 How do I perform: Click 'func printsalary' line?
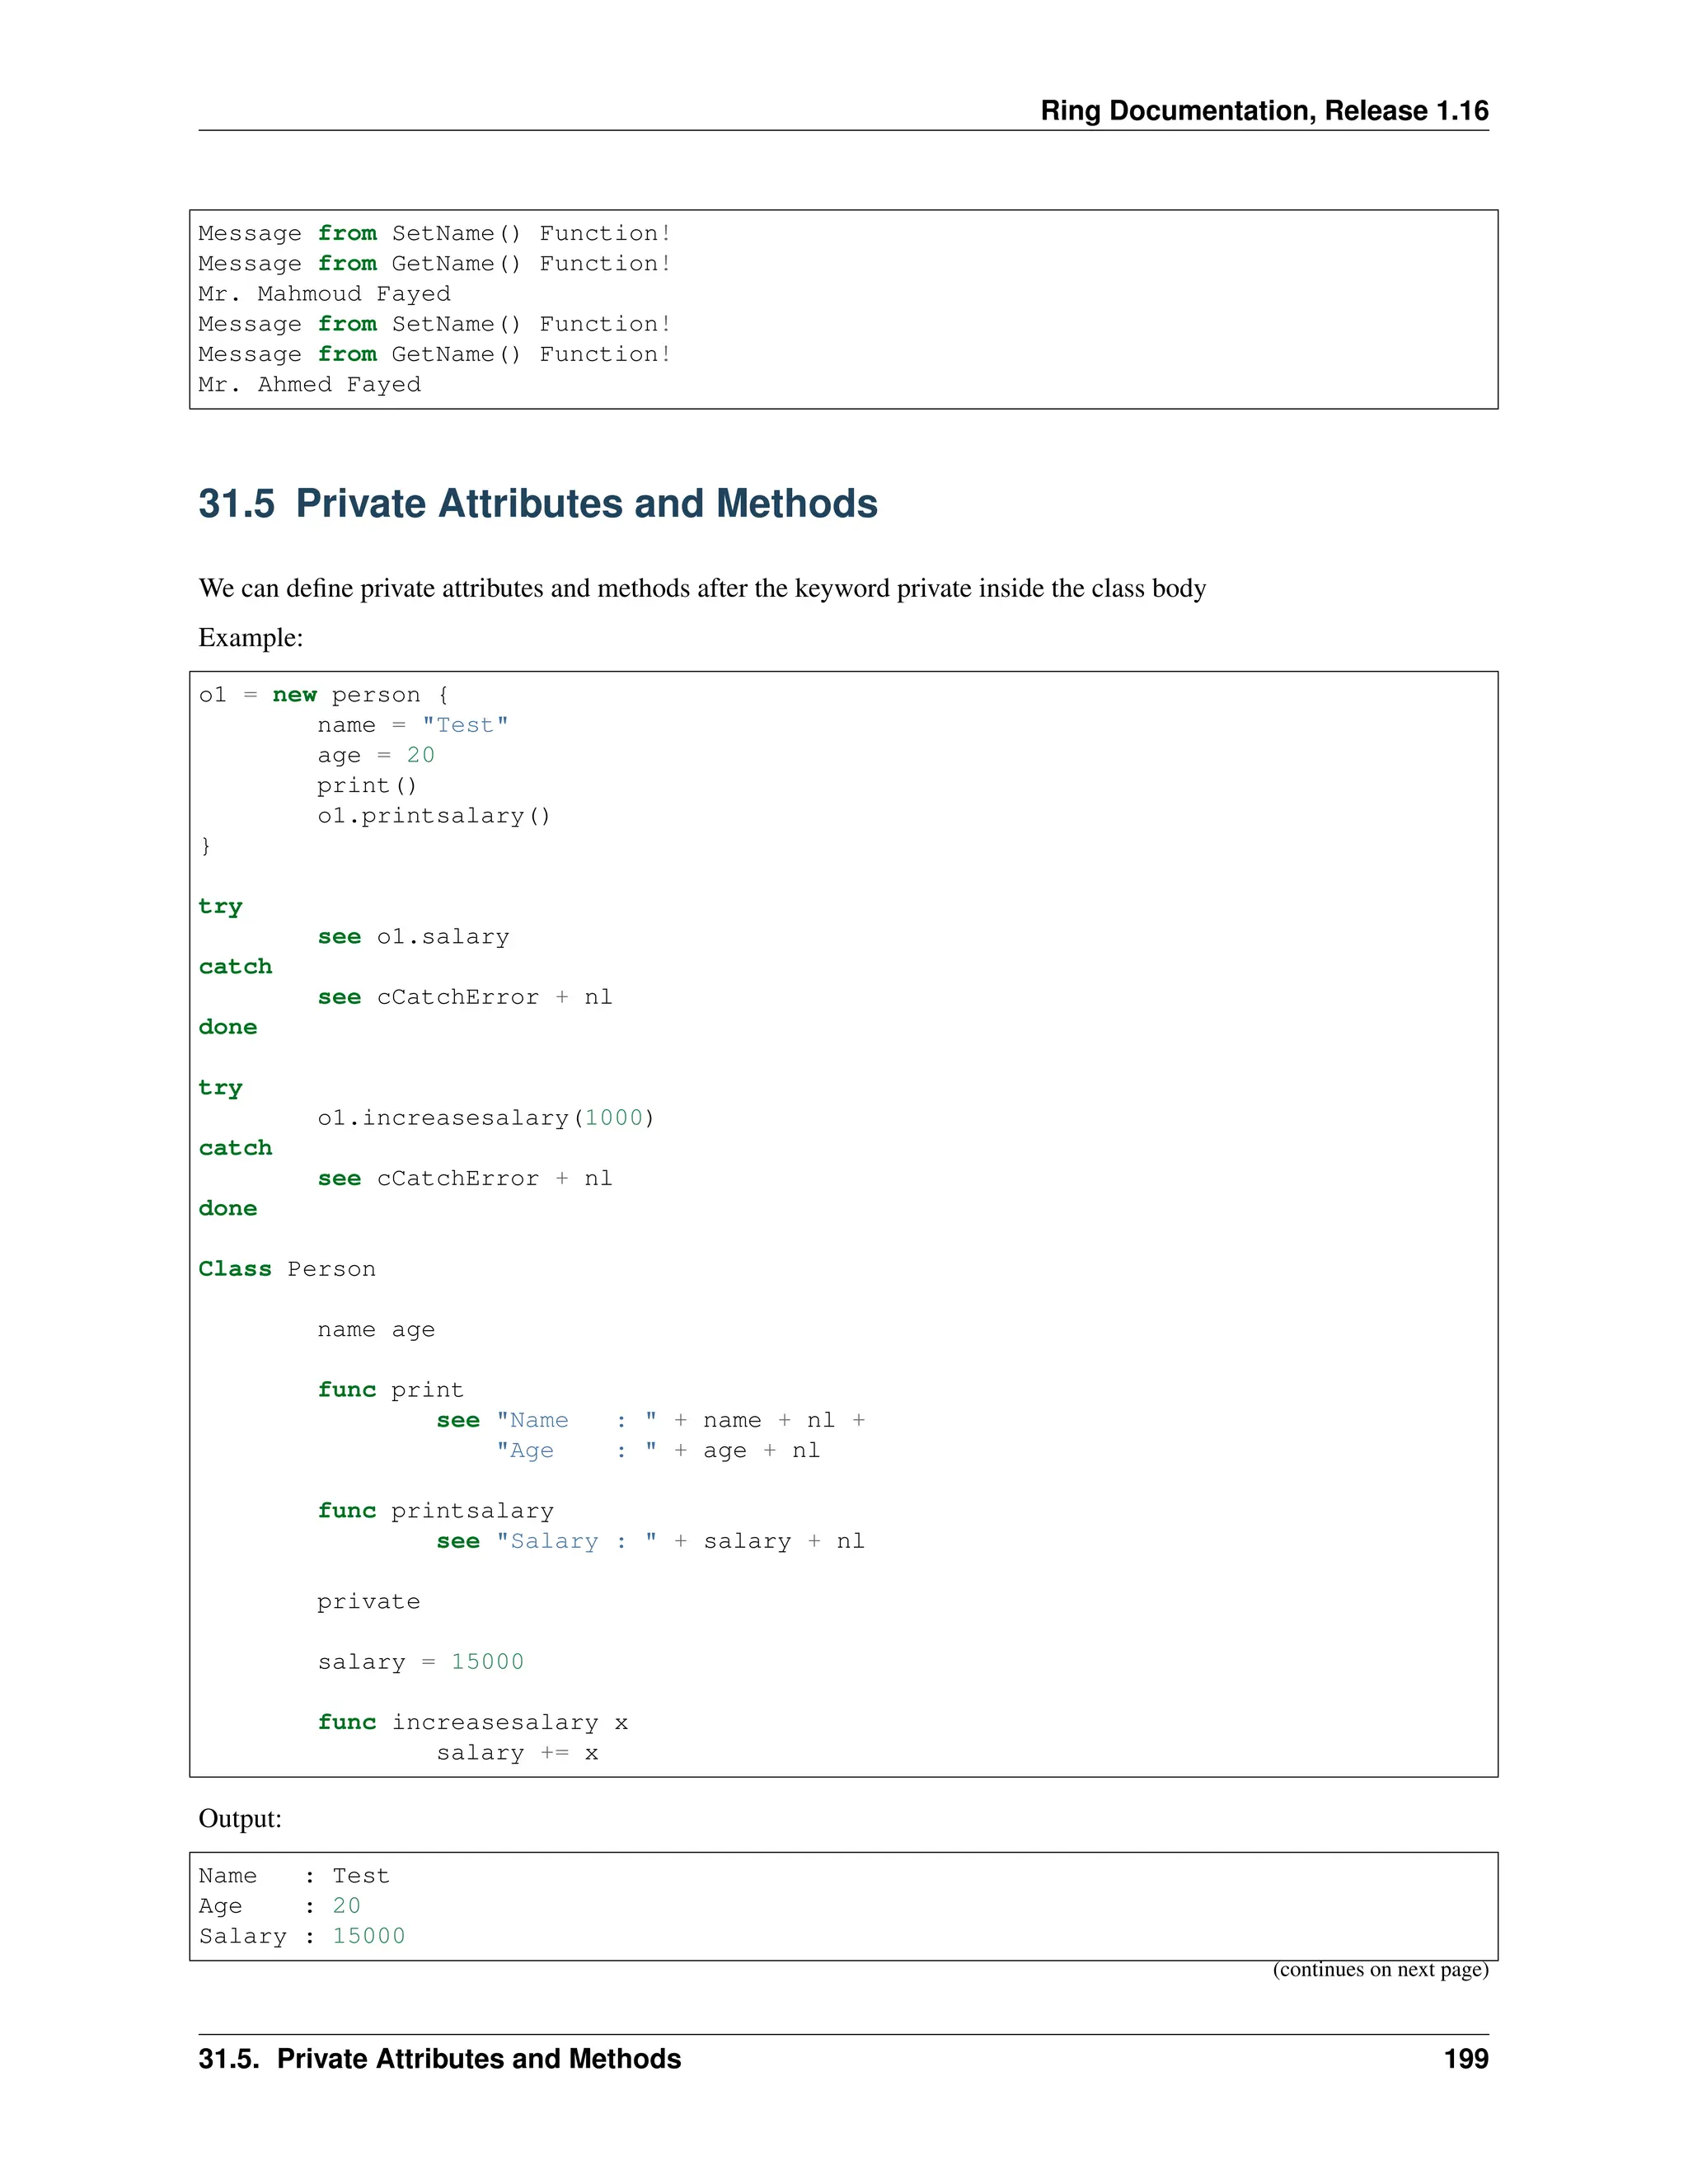[435, 1511]
